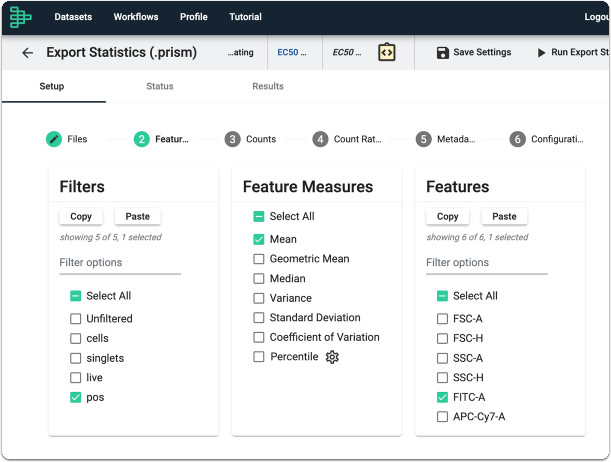Image resolution: width=611 pixels, height=462 pixels.
Task: Click Paste button in Filters panel
Action: [x=138, y=217]
